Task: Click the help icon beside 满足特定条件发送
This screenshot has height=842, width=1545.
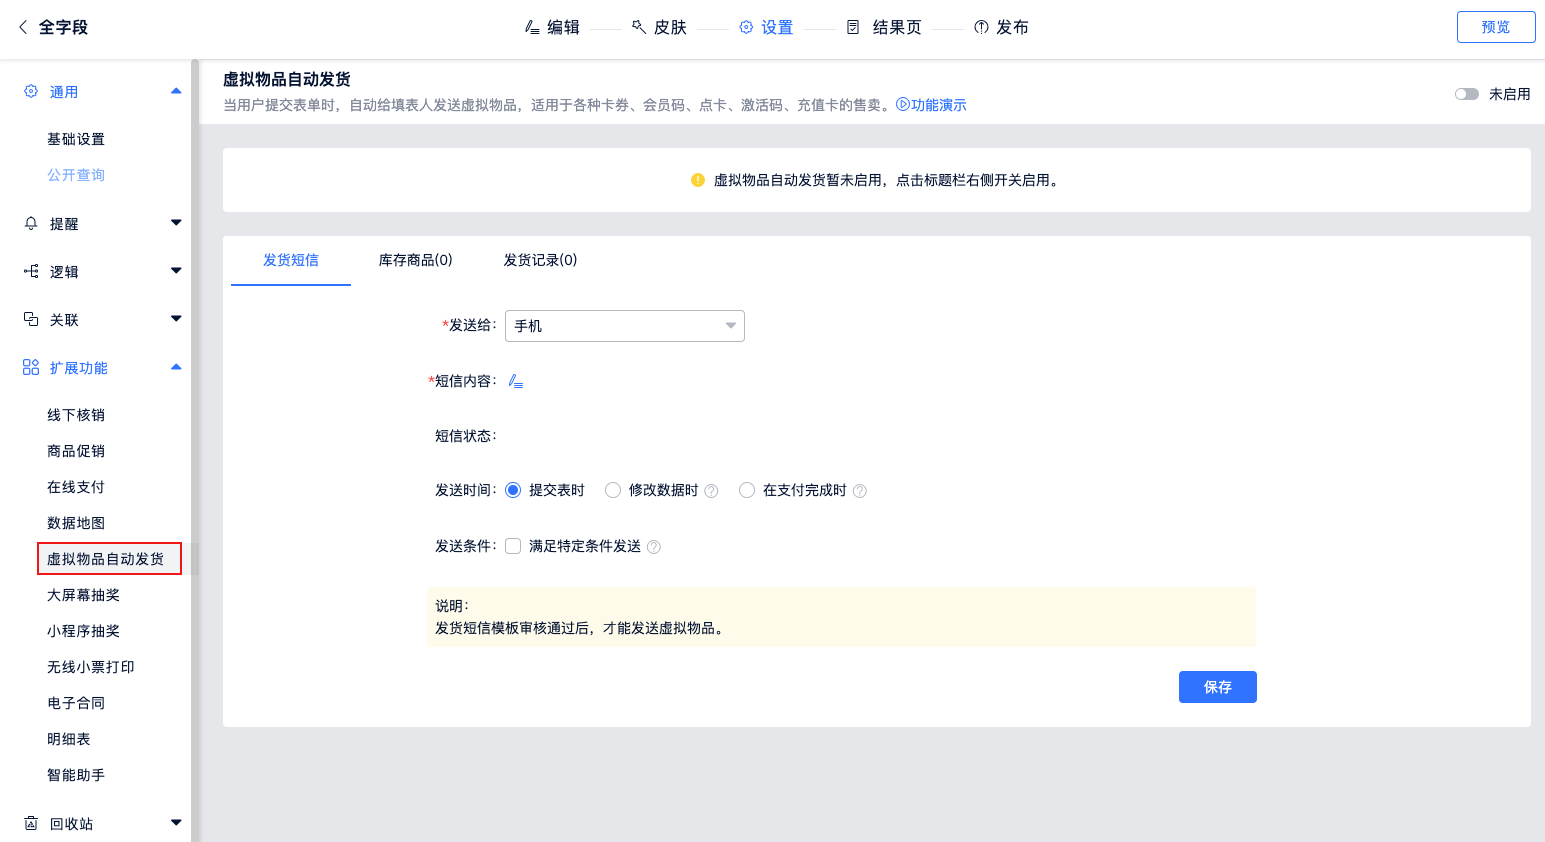Action: (x=654, y=547)
